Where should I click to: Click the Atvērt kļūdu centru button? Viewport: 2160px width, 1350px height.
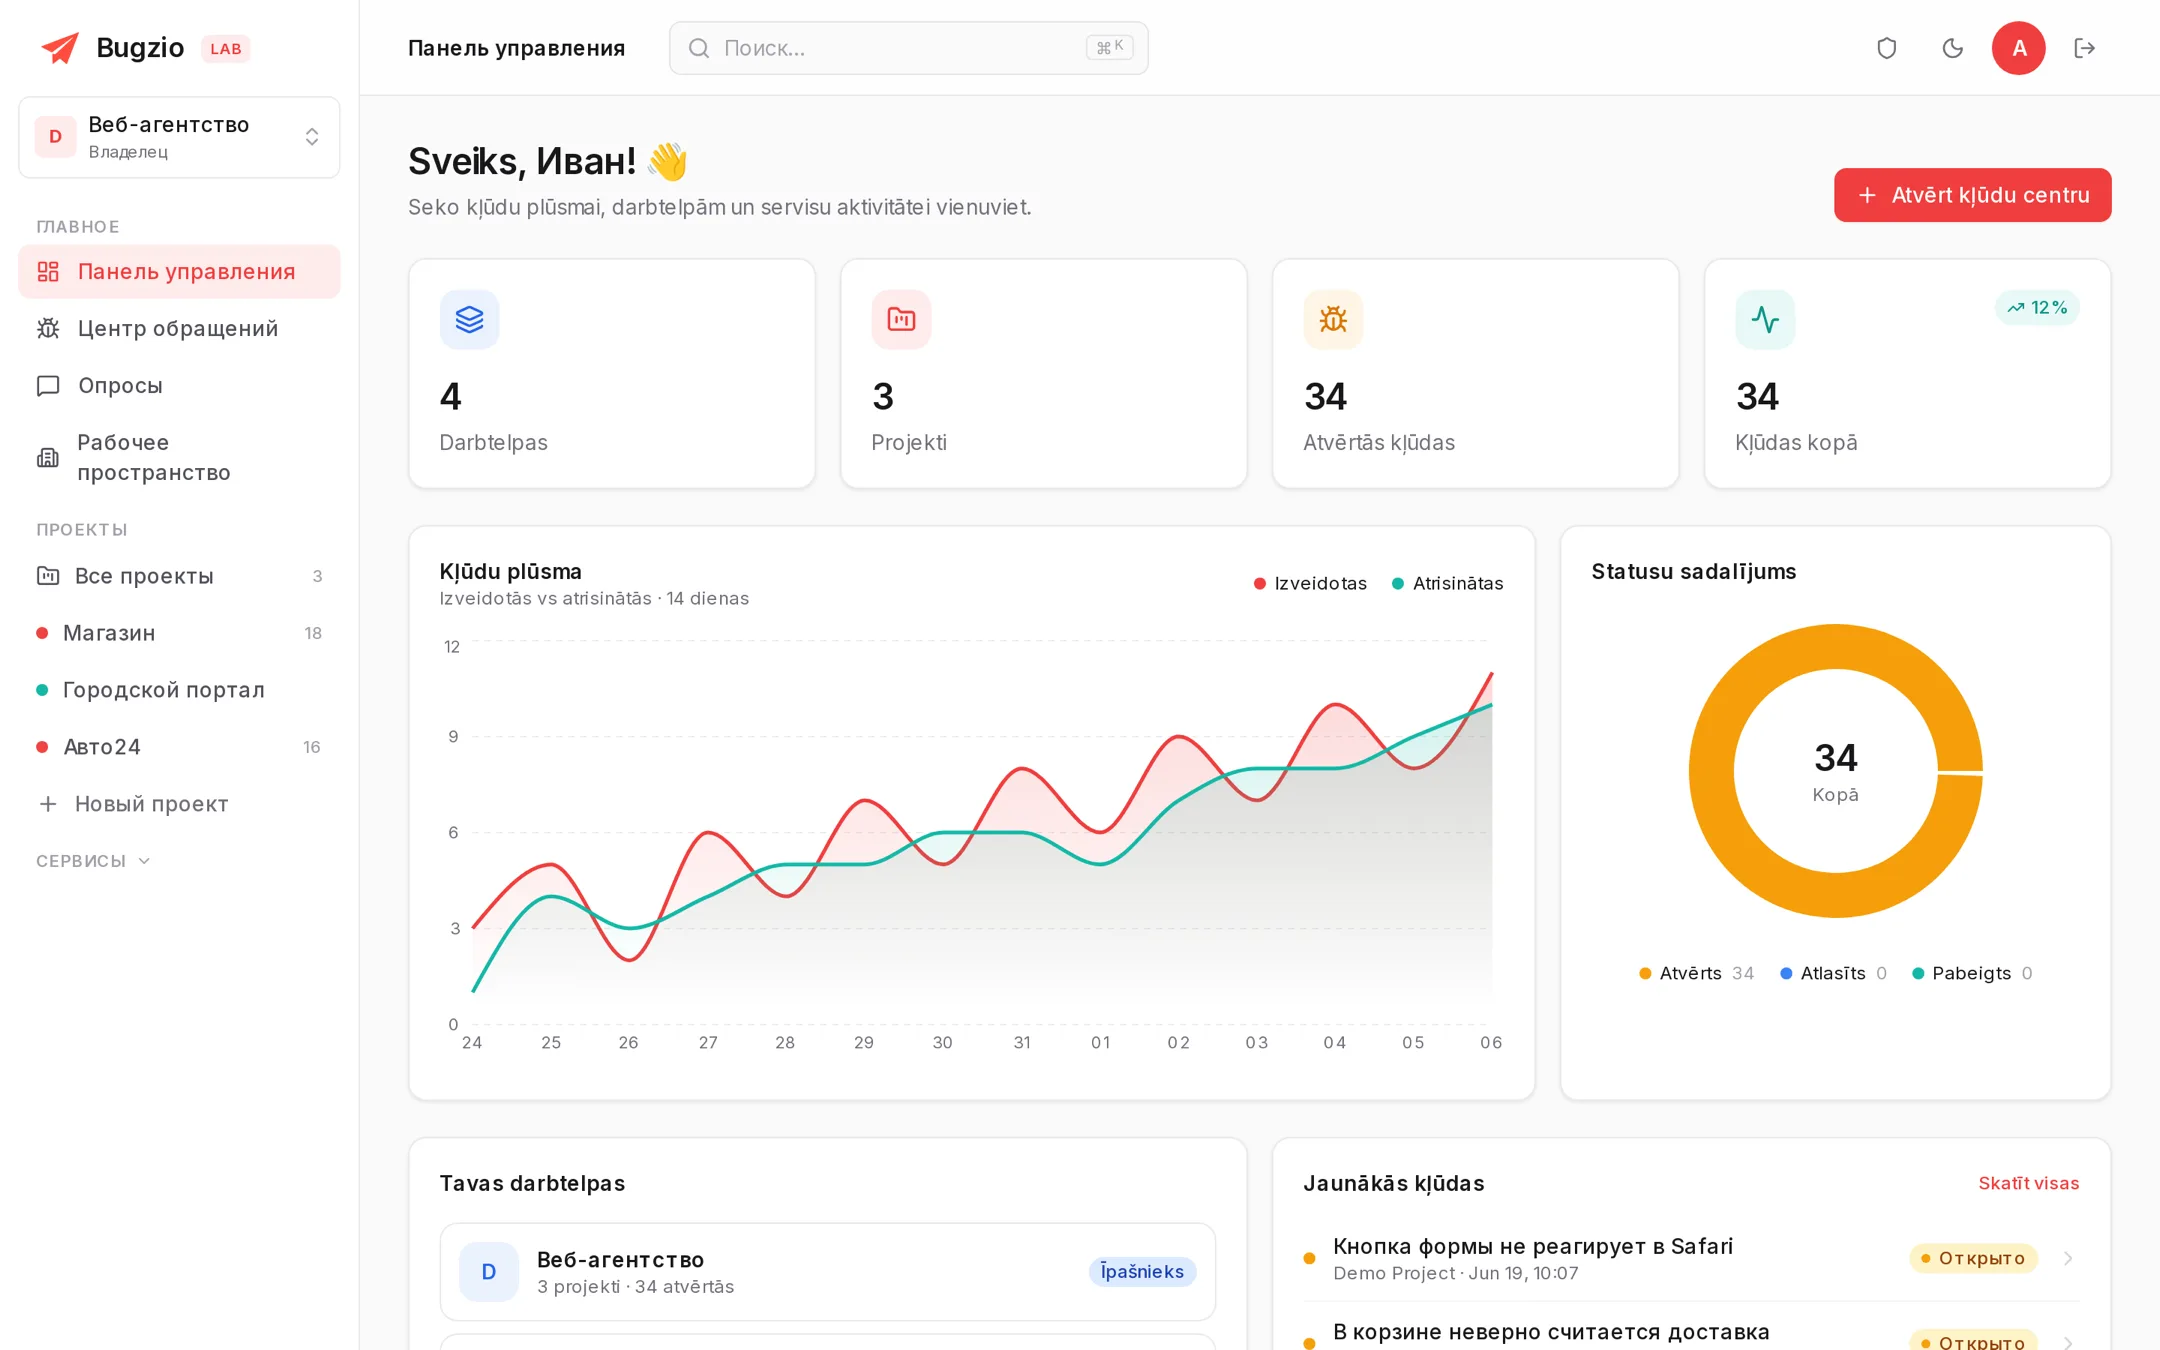(x=1972, y=195)
